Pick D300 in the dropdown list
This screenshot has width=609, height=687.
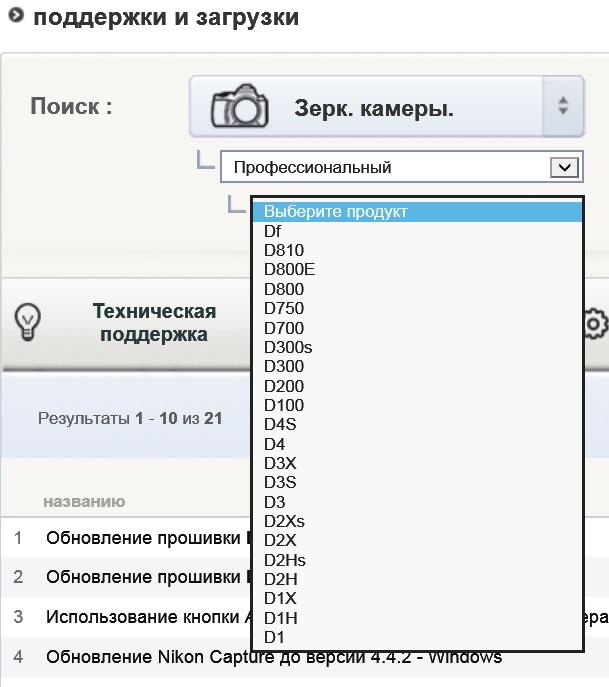tap(418, 366)
